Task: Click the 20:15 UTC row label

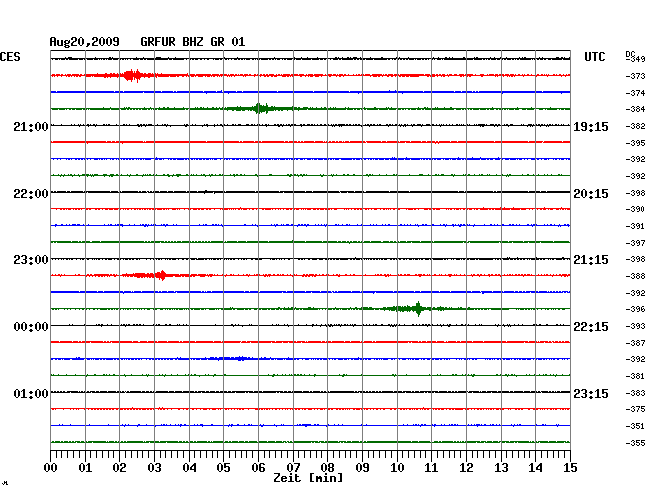Action: pos(591,194)
